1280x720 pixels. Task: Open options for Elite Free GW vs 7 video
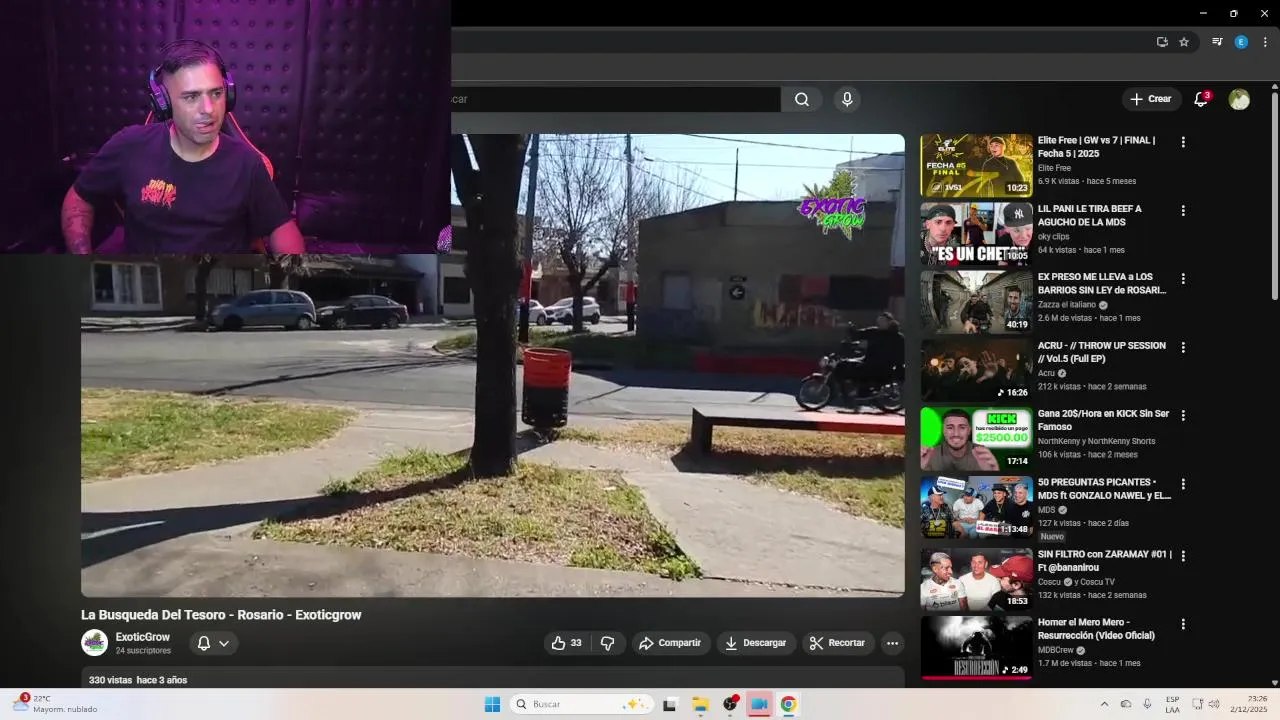(1183, 142)
